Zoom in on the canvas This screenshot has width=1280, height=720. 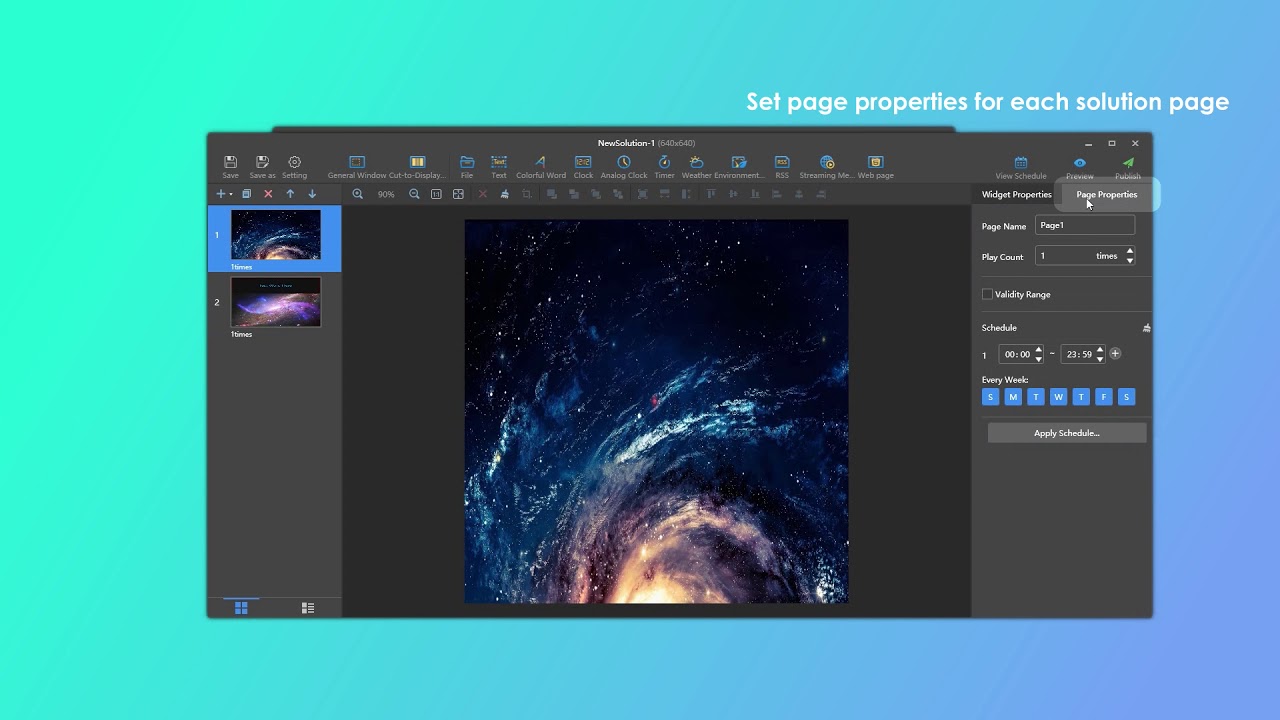click(357, 194)
